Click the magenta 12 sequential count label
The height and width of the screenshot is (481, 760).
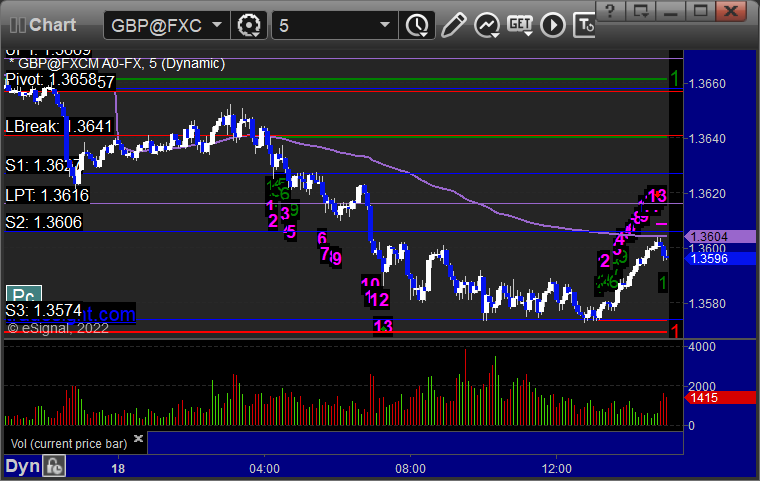pyautogui.click(x=380, y=300)
